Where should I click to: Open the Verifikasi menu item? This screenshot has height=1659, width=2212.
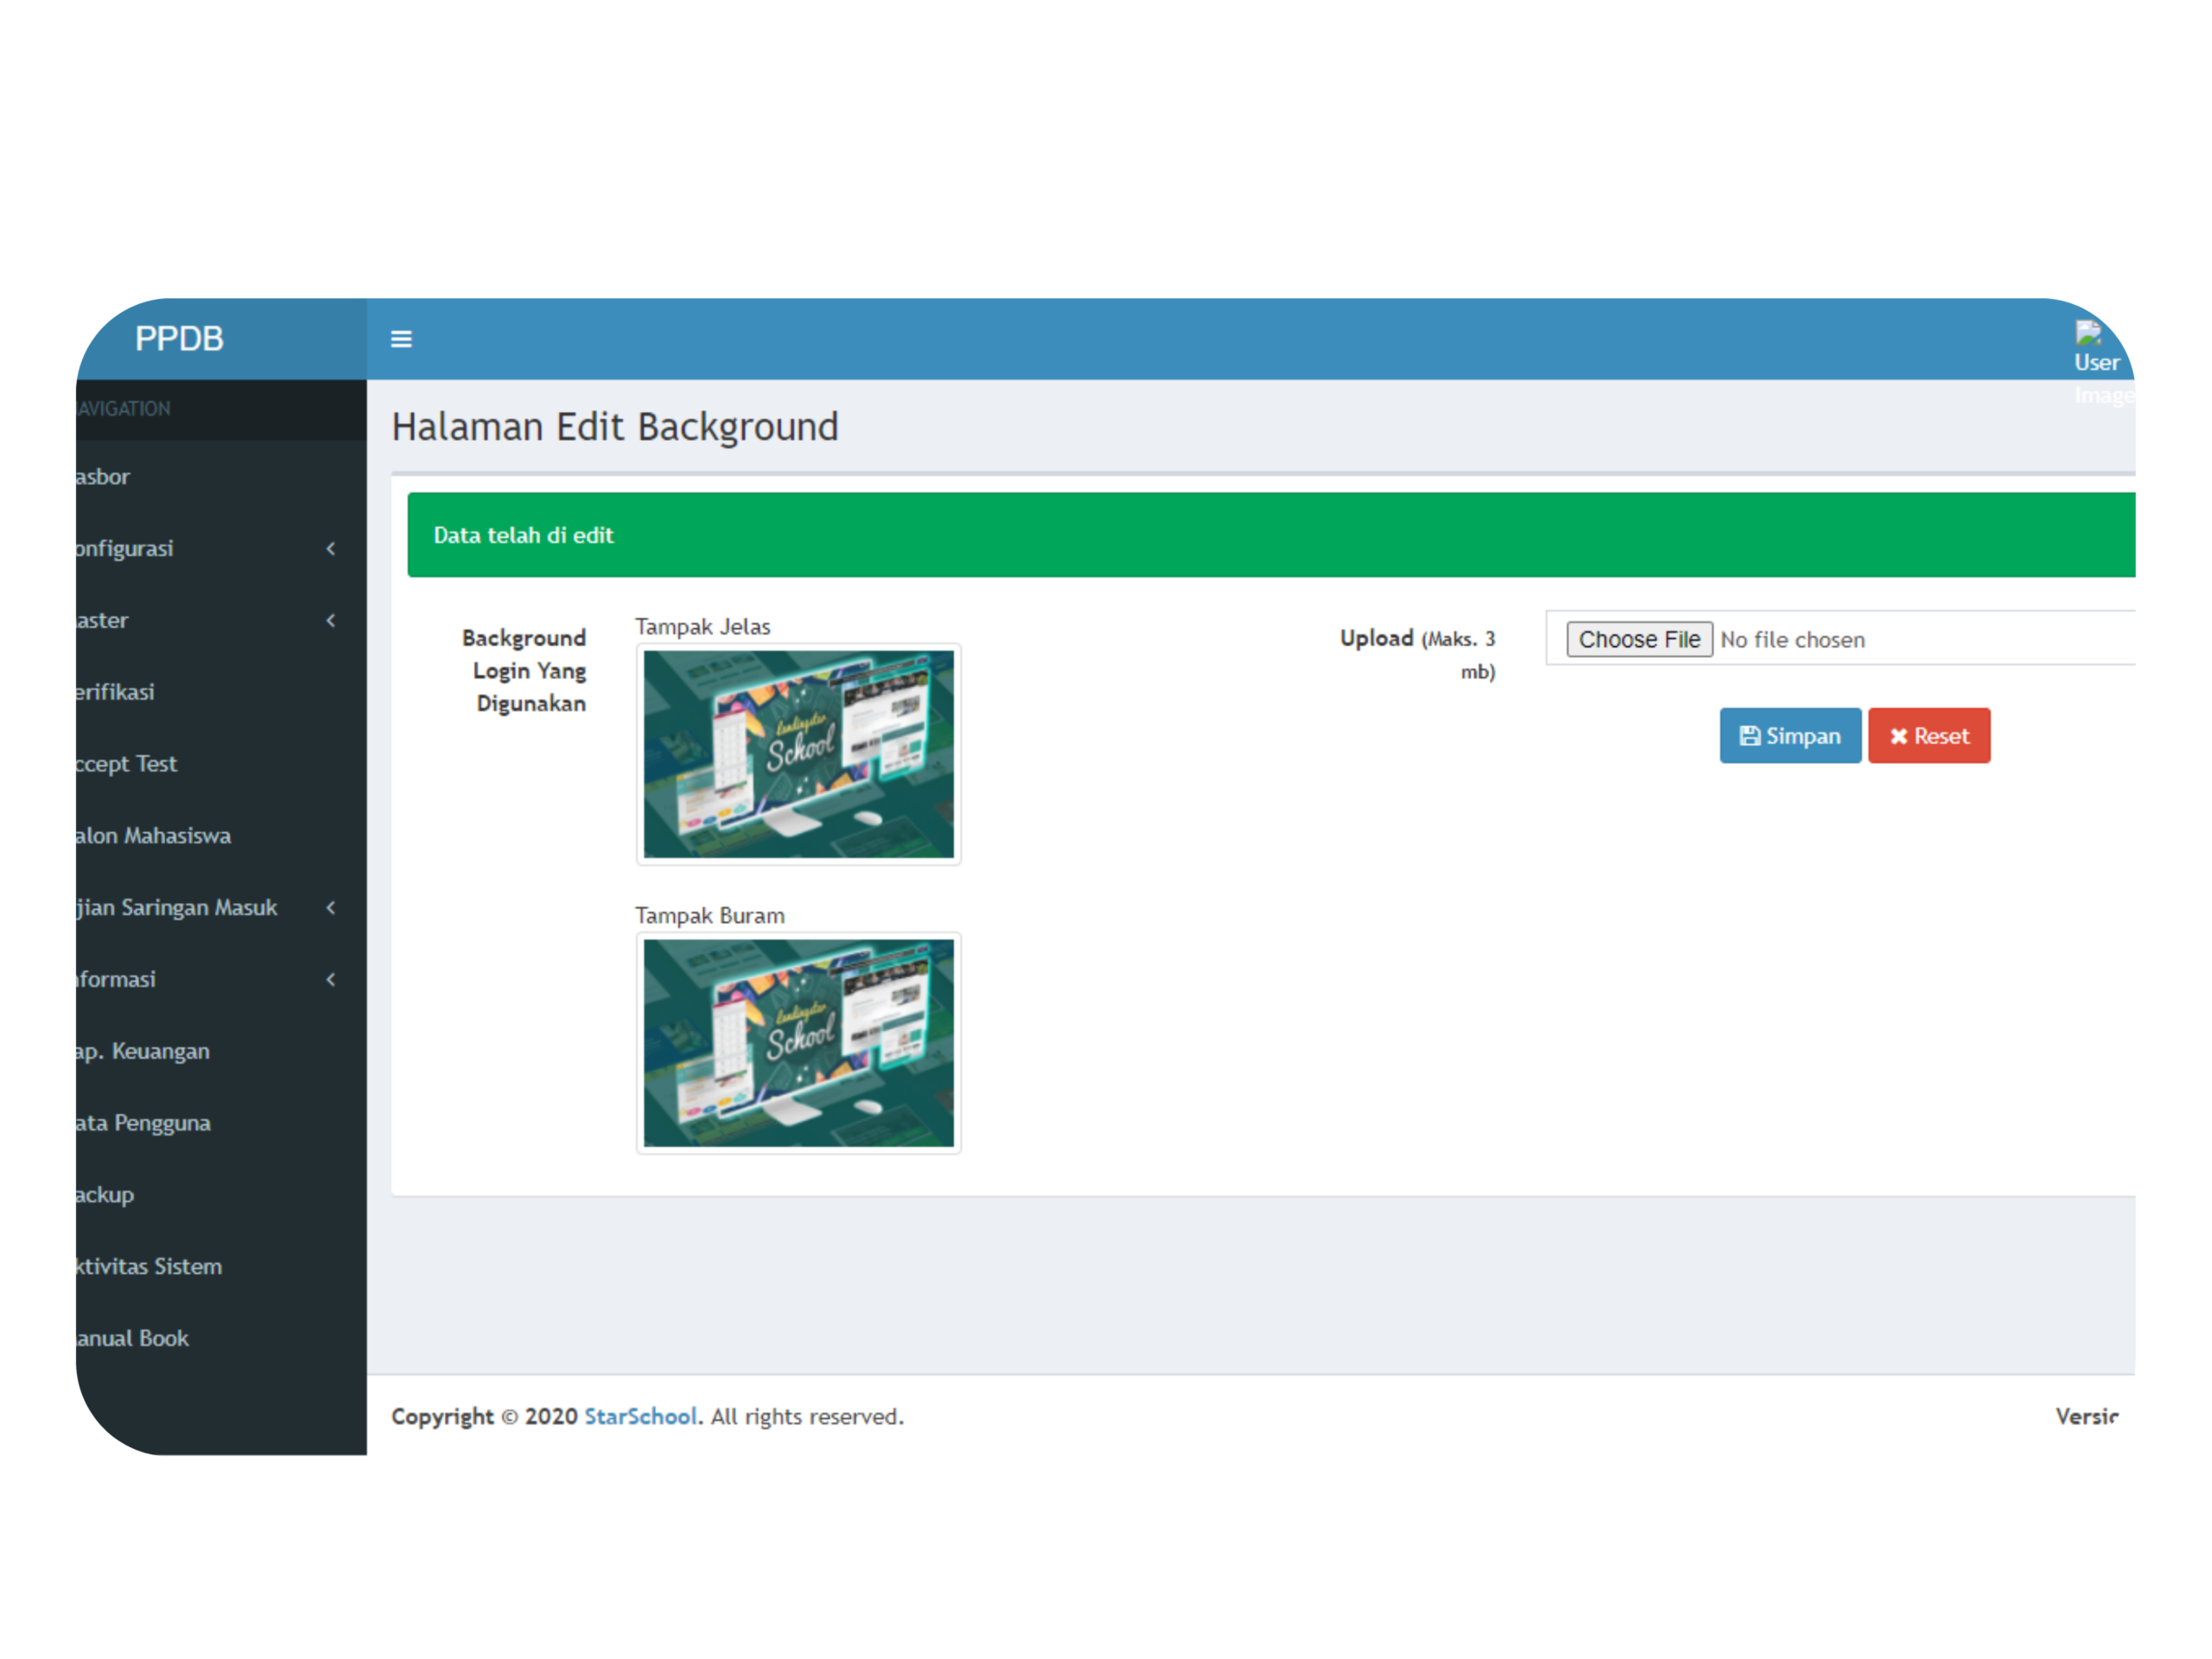point(116,692)
